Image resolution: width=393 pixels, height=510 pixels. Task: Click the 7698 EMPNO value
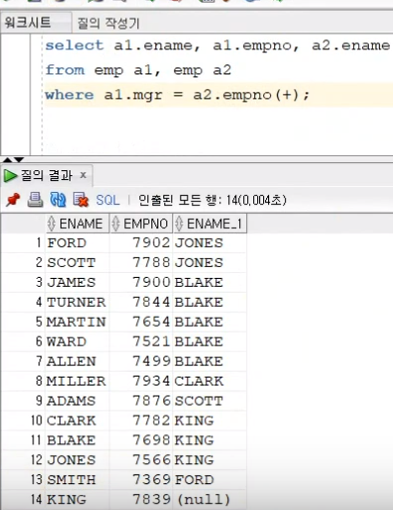[151, 440]
